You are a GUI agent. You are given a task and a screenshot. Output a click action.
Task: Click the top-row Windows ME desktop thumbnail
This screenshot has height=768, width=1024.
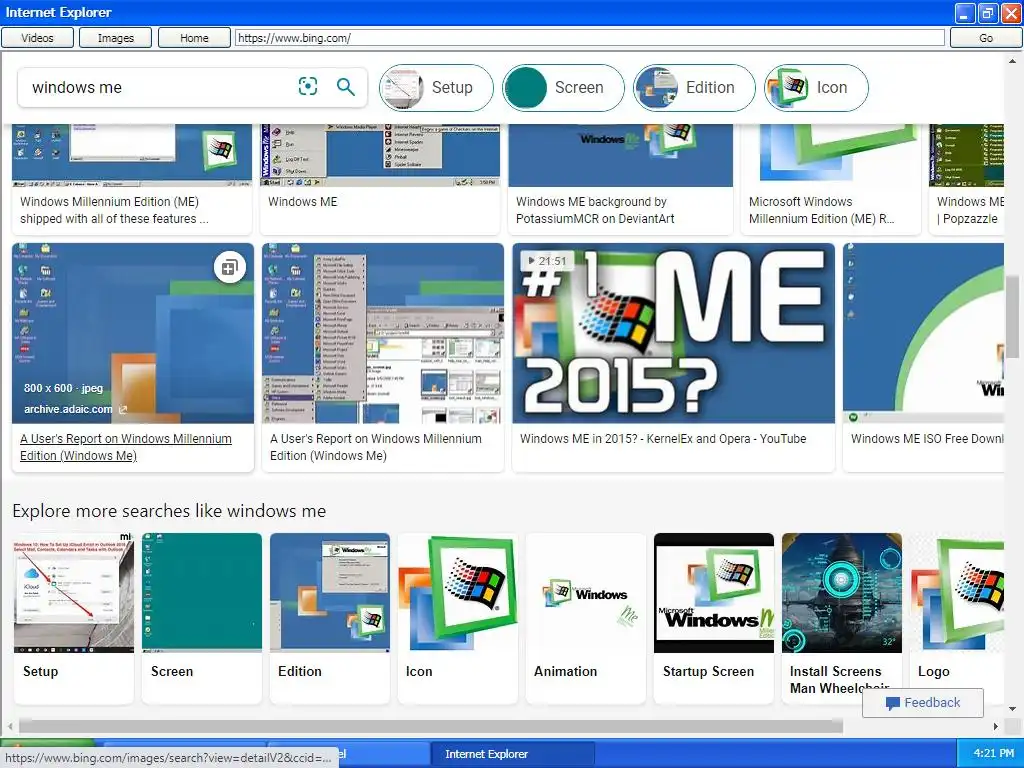380,155
